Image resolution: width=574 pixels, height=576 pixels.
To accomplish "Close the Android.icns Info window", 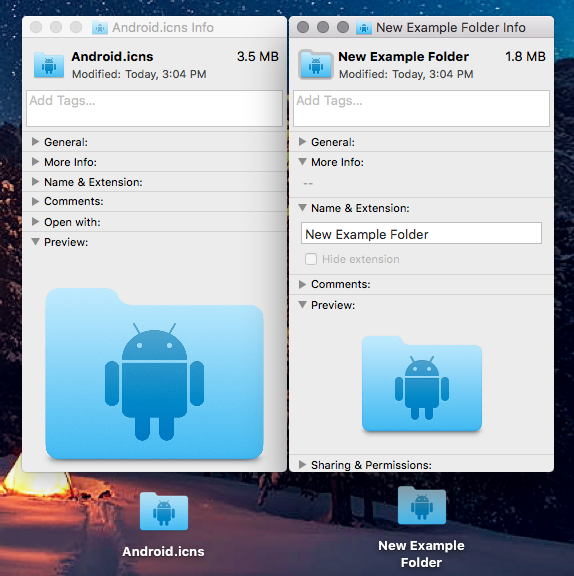I will [x=36, y=27].
